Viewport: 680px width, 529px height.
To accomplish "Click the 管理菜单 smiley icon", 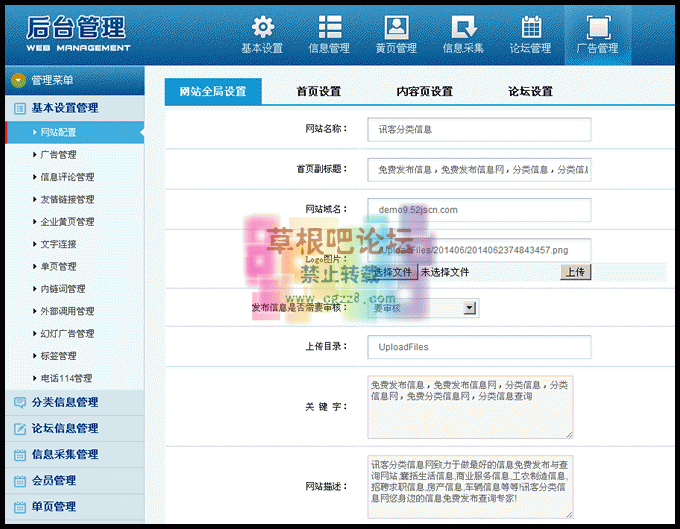I will 18,80.
